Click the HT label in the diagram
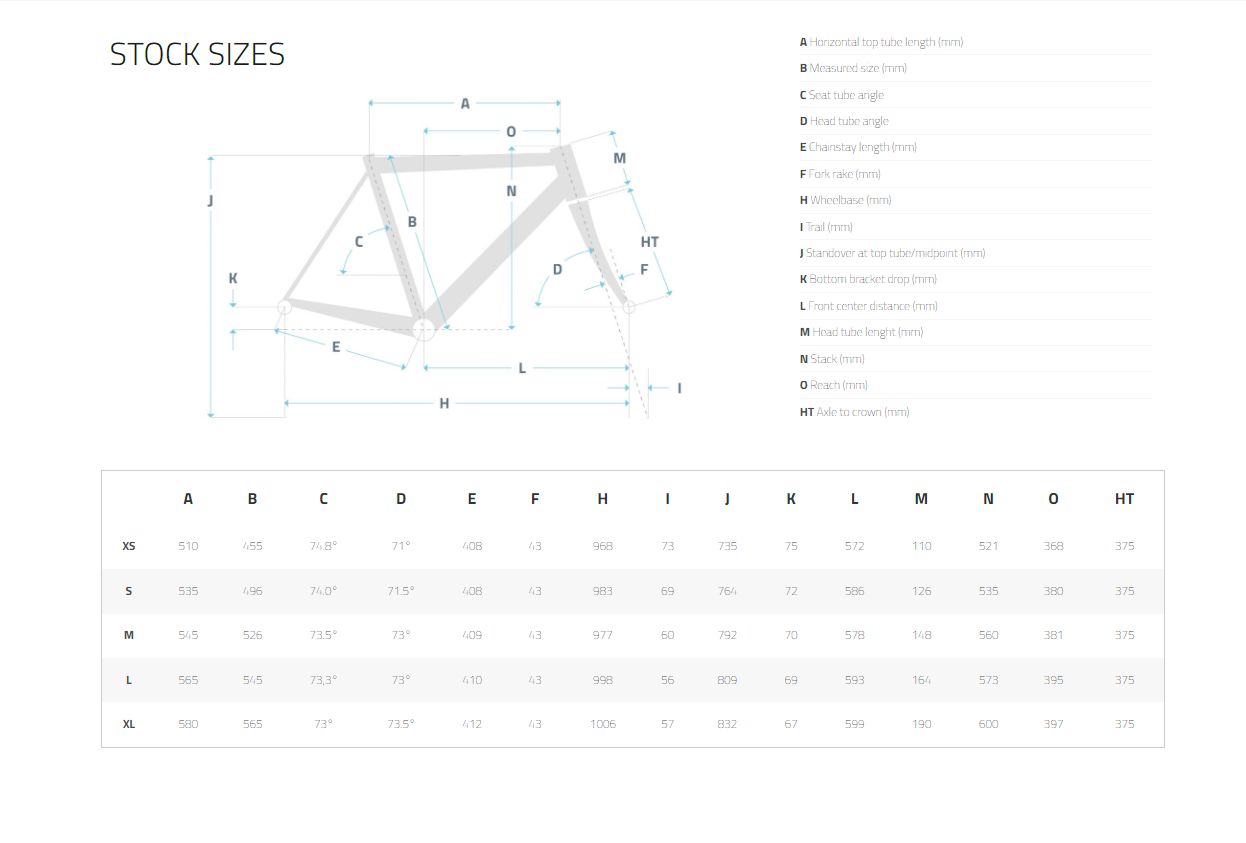The image size is (1246, 843). 650,242
